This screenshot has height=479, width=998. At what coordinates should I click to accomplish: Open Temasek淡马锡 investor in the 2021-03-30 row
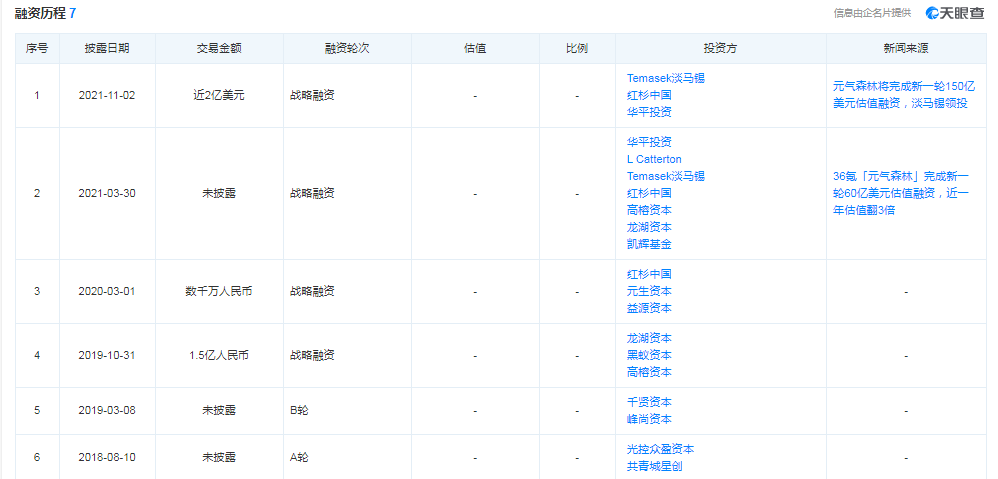[665, 176]
